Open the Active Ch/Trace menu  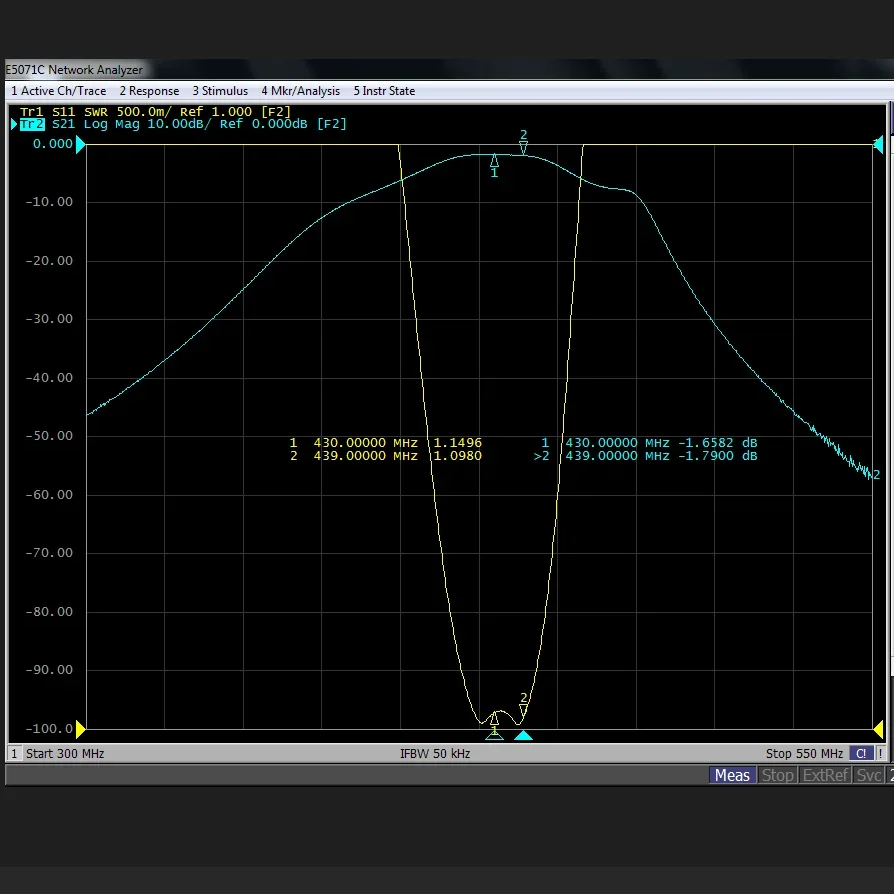(58, 91)
